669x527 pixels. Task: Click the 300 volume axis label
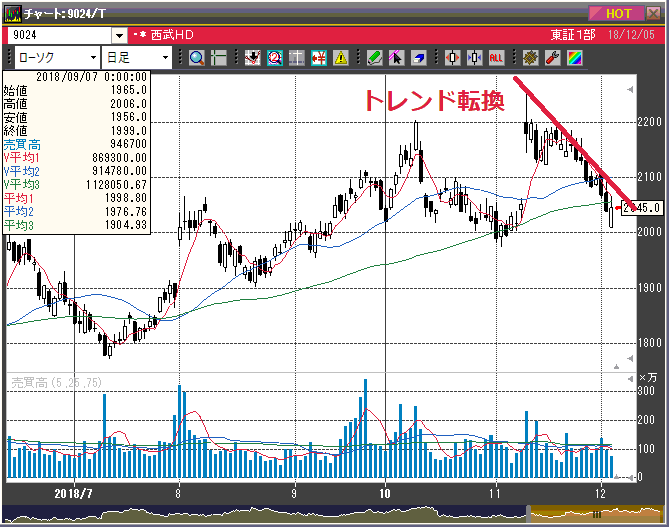(646, 391)
